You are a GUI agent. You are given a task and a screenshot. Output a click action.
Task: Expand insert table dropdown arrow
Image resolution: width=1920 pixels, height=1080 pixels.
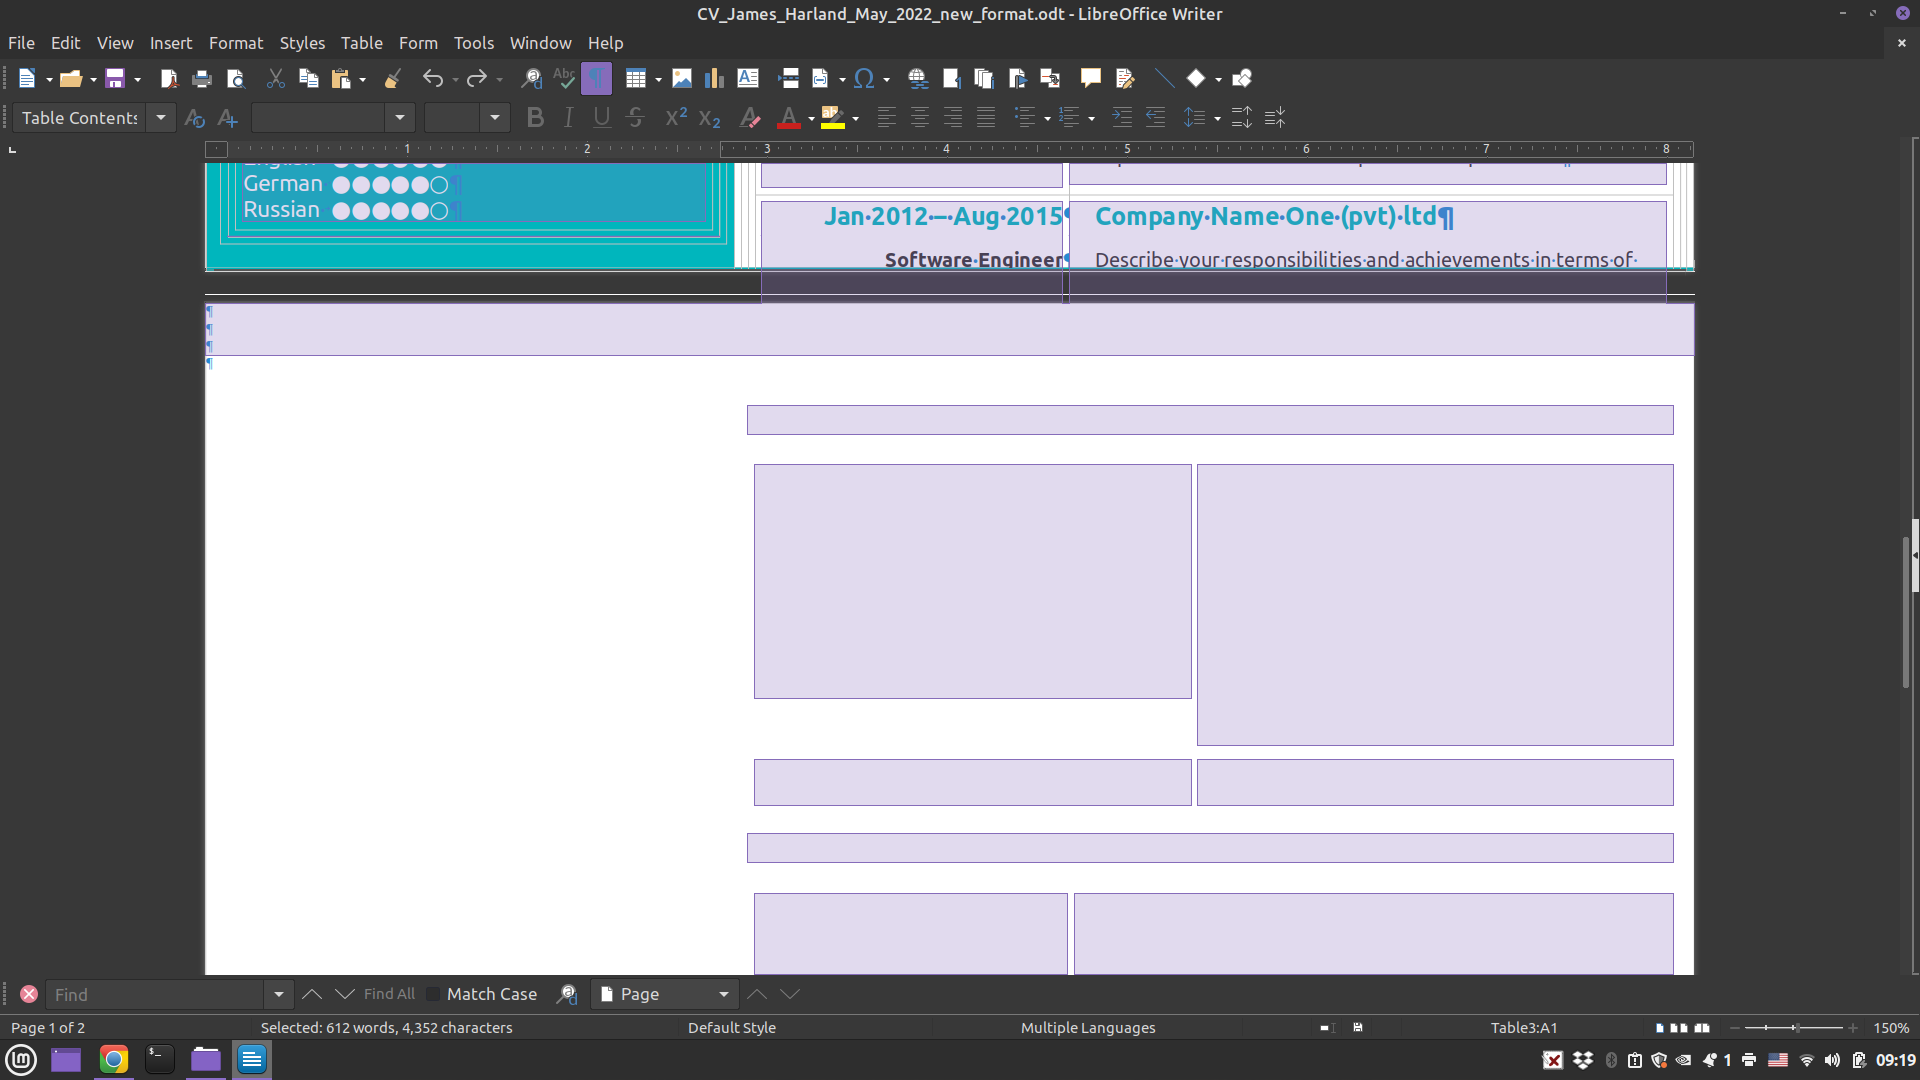coord(658,79)
